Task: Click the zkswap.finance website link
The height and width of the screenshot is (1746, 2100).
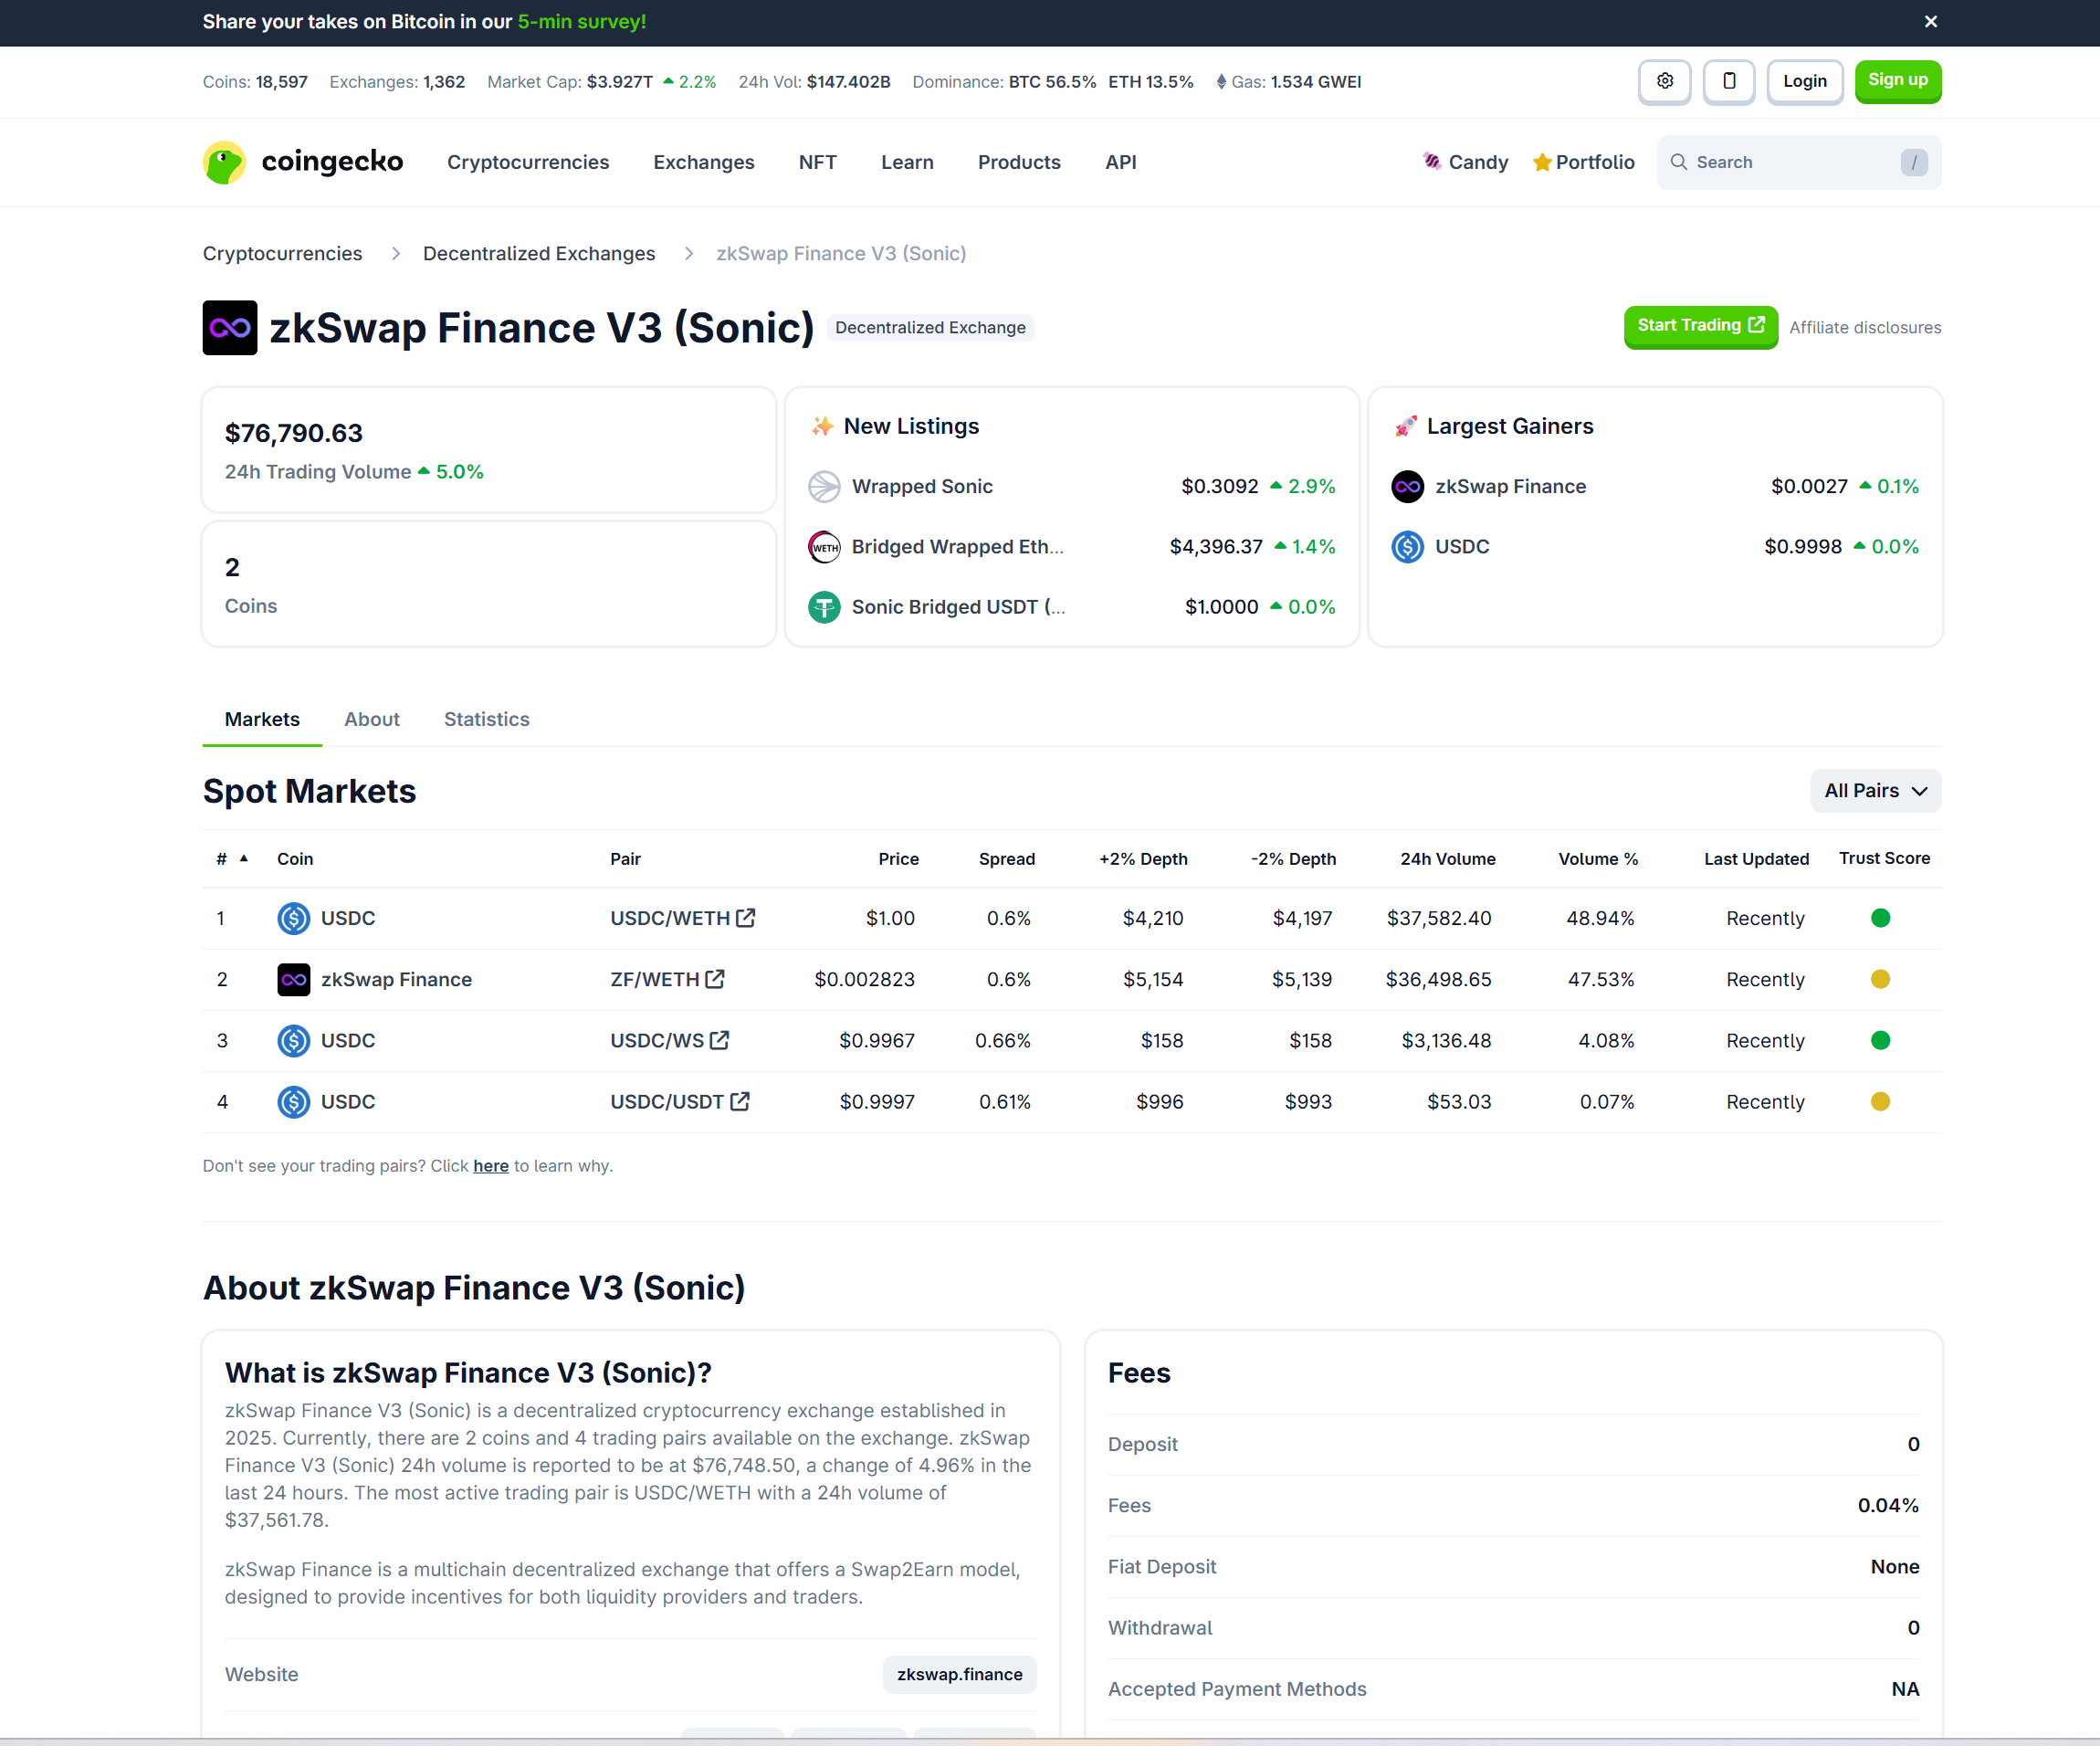Action: [x=959, y=1674]
